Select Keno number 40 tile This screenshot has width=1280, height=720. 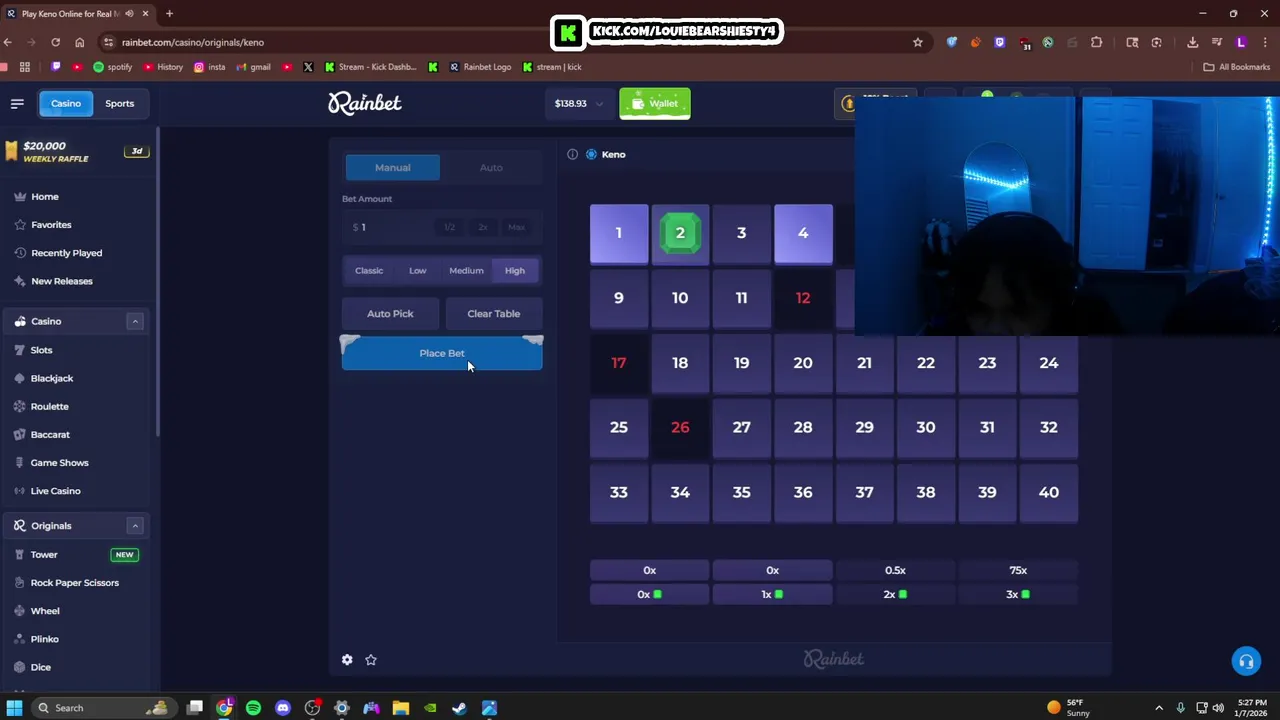pos(1048,493)
